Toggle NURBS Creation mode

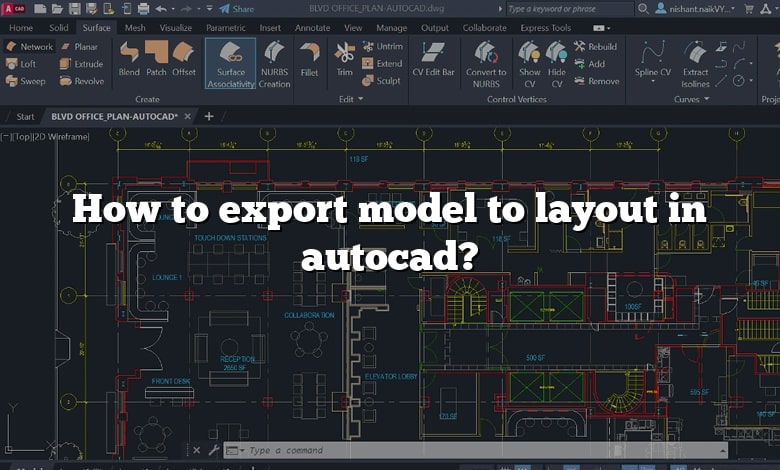coord(274,63)
